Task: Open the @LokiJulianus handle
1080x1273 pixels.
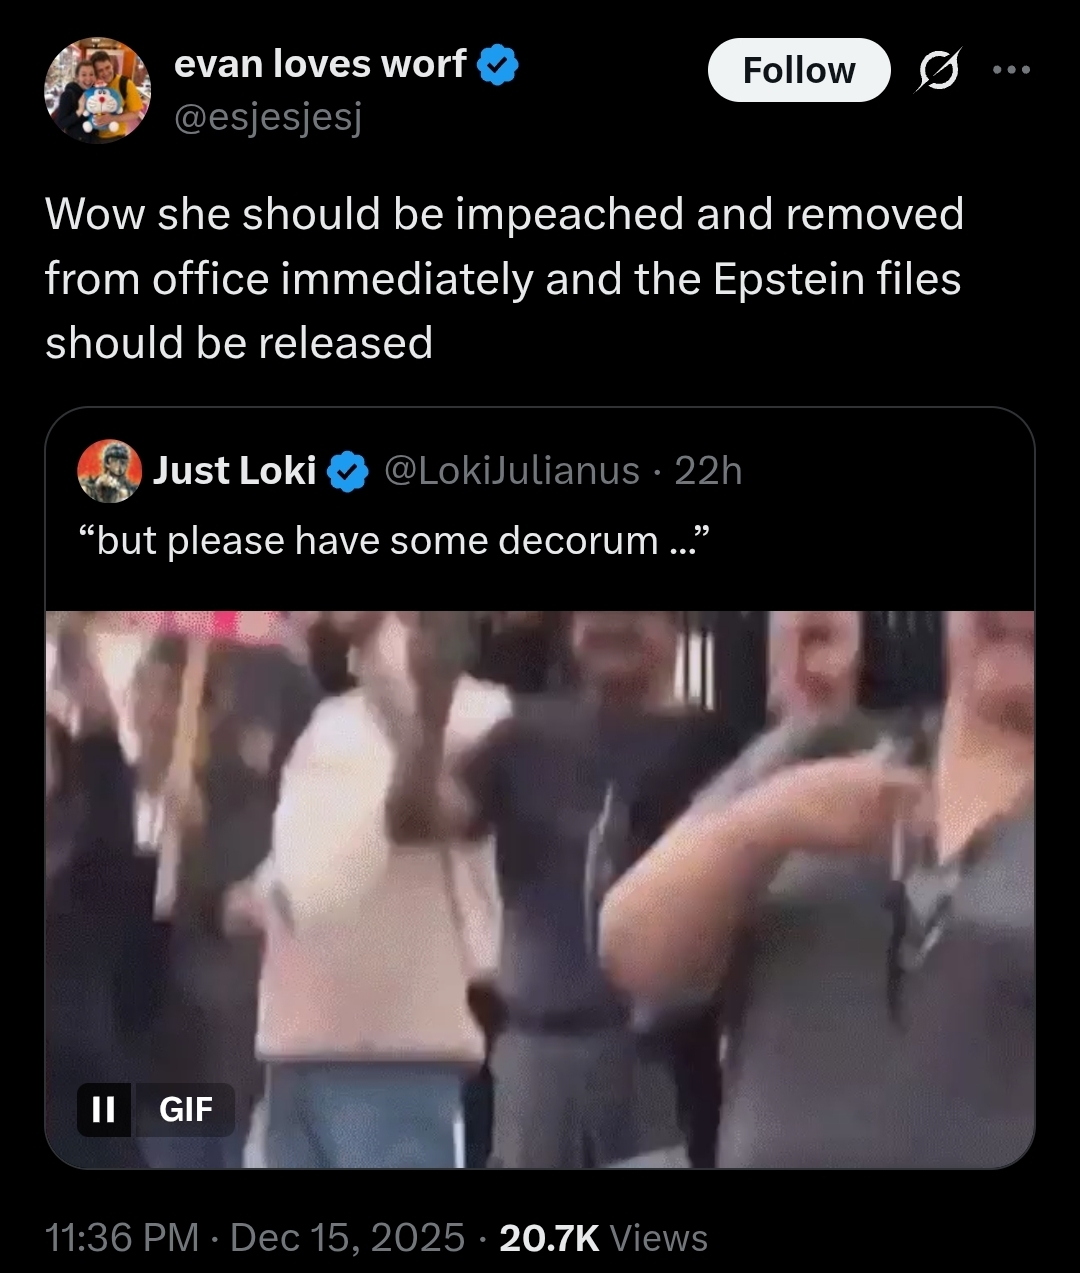Action: pyautogui.click(x=512, y=470)
